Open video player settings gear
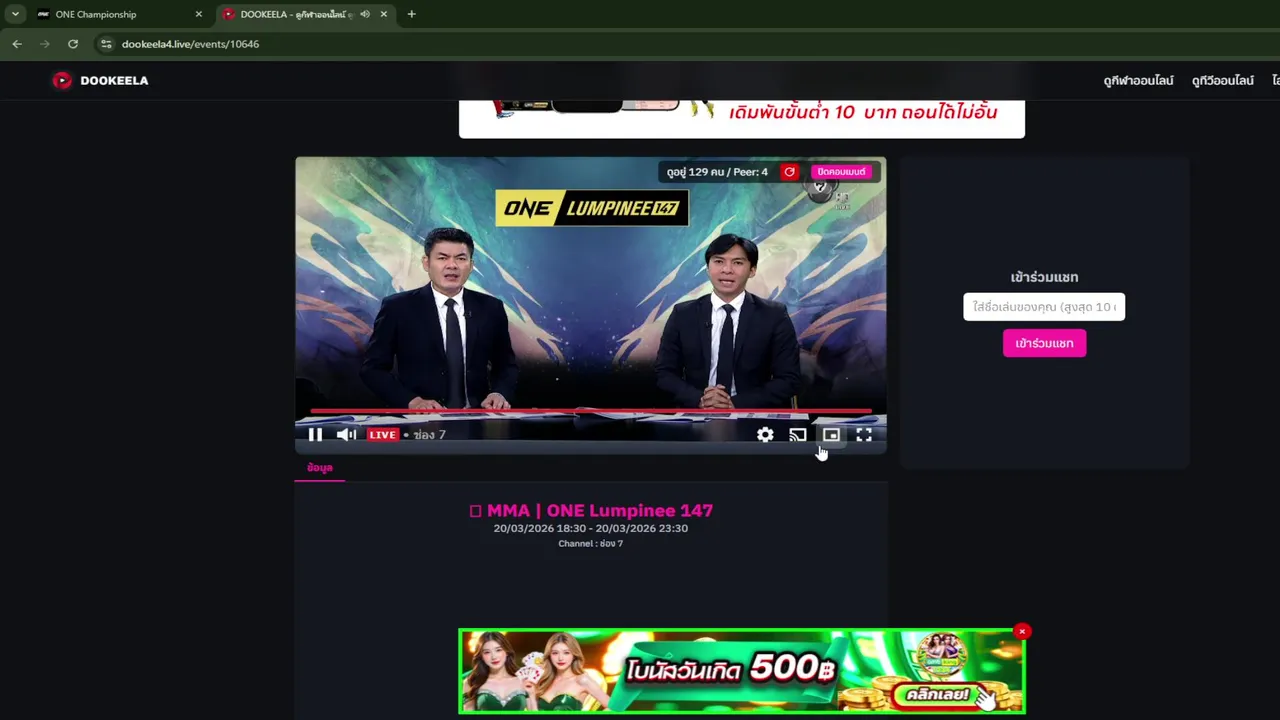The width and height of the screenshot is (1280, 720). coord(765,435)
